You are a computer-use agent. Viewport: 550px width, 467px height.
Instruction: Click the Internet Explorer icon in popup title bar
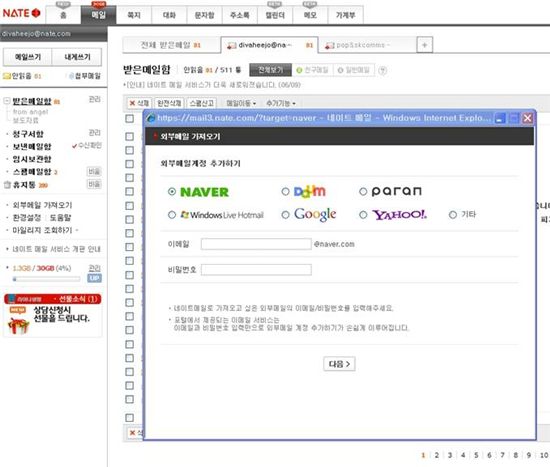(151, 118)
